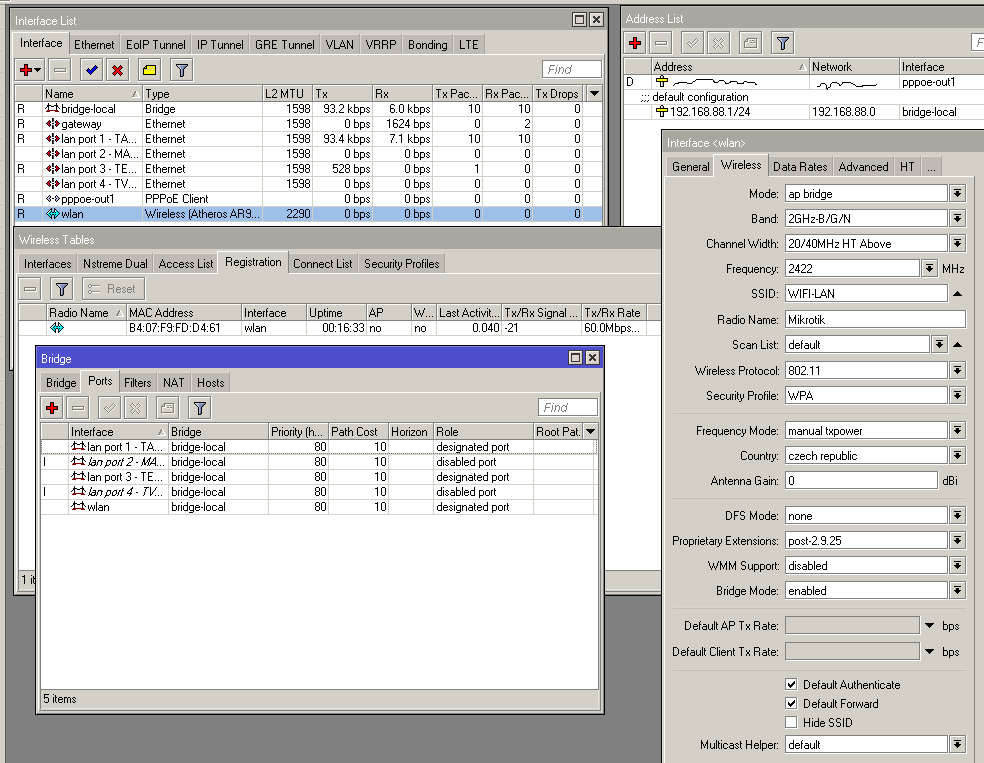
Task: Toggle the Default Authenticate checkbox
Action: point(792,685)
